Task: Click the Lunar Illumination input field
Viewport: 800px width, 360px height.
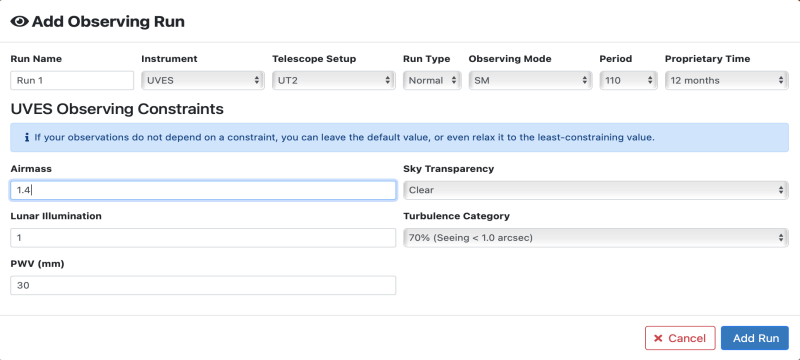Action: [x=203, y=238]
